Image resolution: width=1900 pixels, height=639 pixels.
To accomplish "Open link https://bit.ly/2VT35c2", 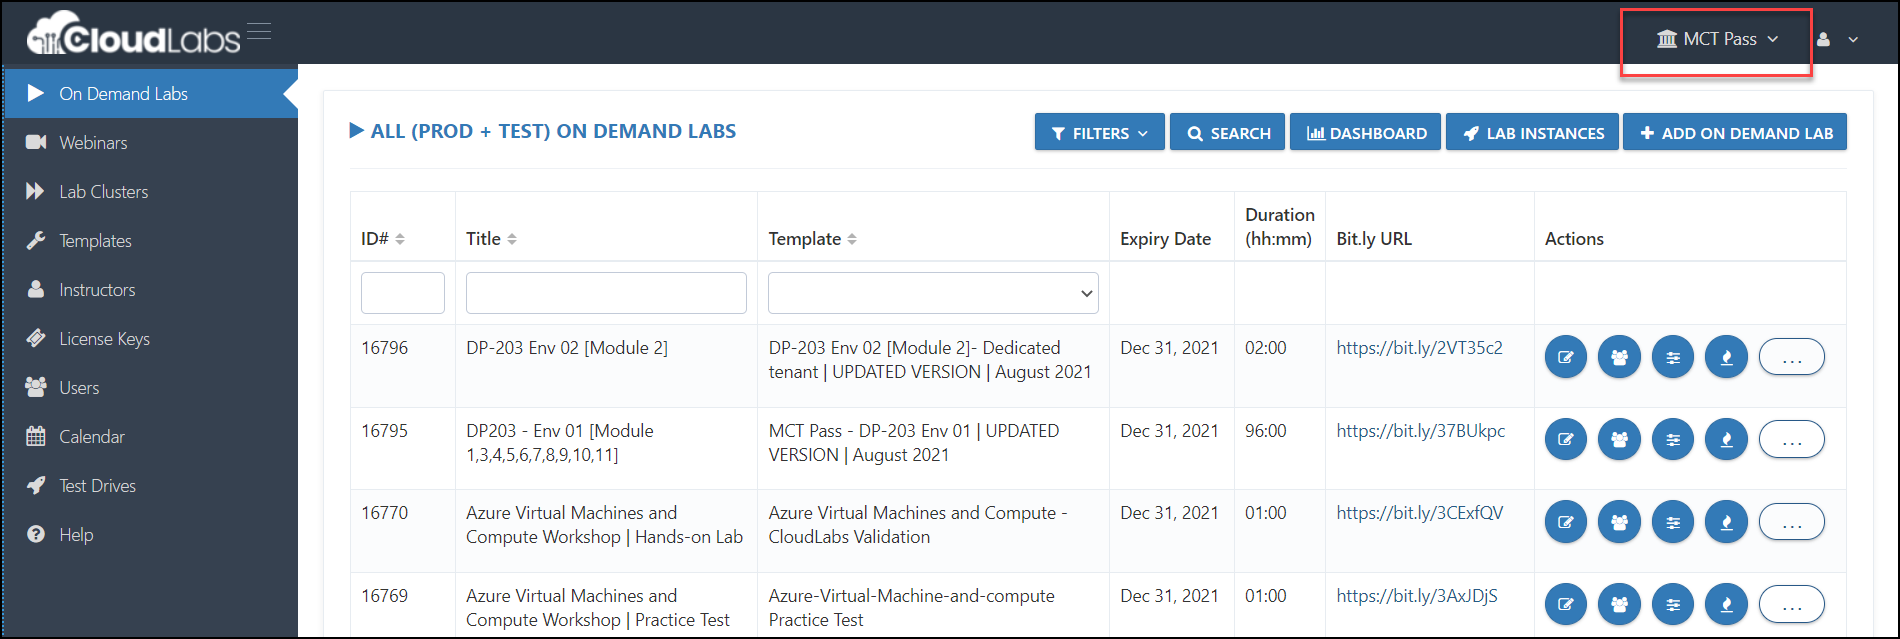I will (1419, 348).
